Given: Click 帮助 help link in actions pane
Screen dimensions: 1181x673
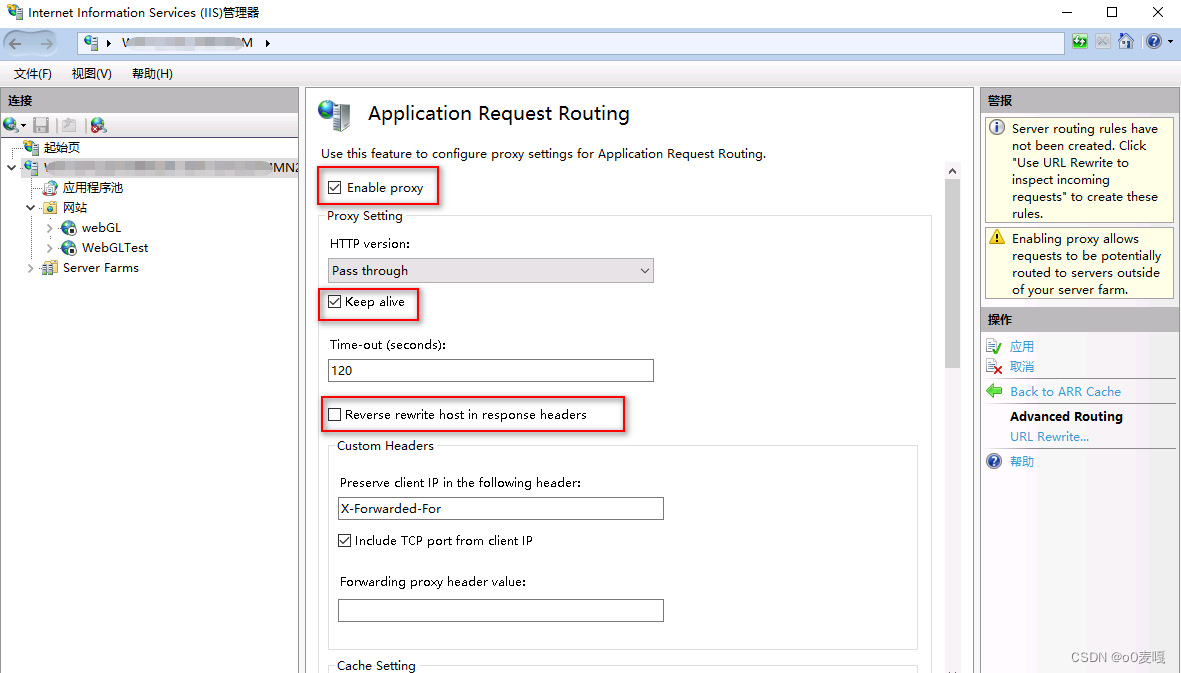Looking at the screenshot, I should tap(1022, 461).
